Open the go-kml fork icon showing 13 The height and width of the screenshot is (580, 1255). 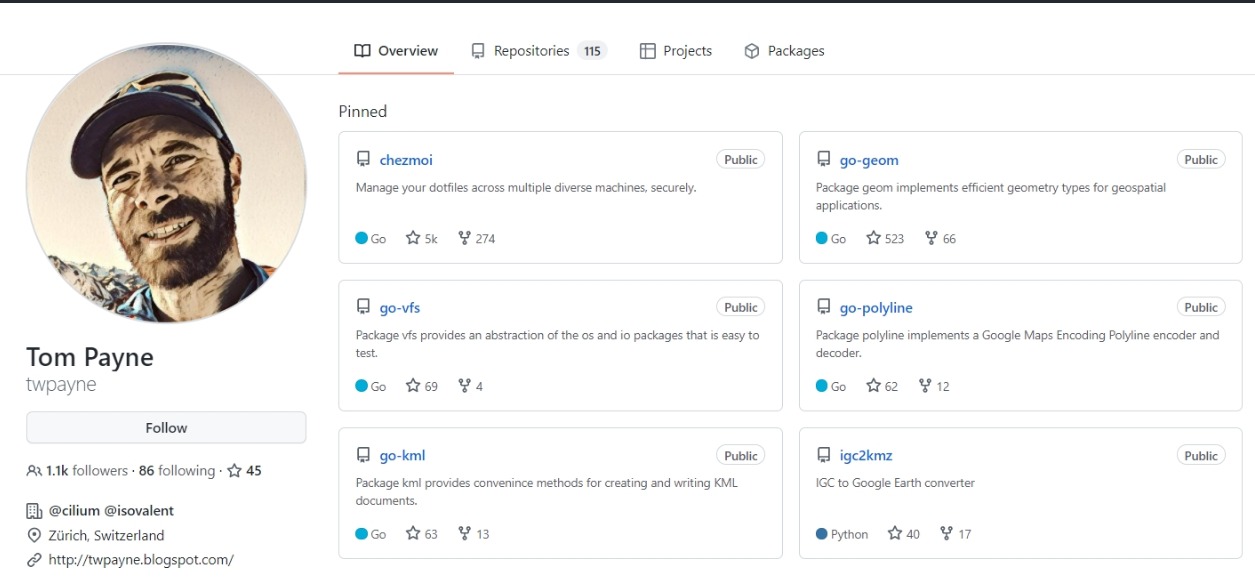point(464,534)
